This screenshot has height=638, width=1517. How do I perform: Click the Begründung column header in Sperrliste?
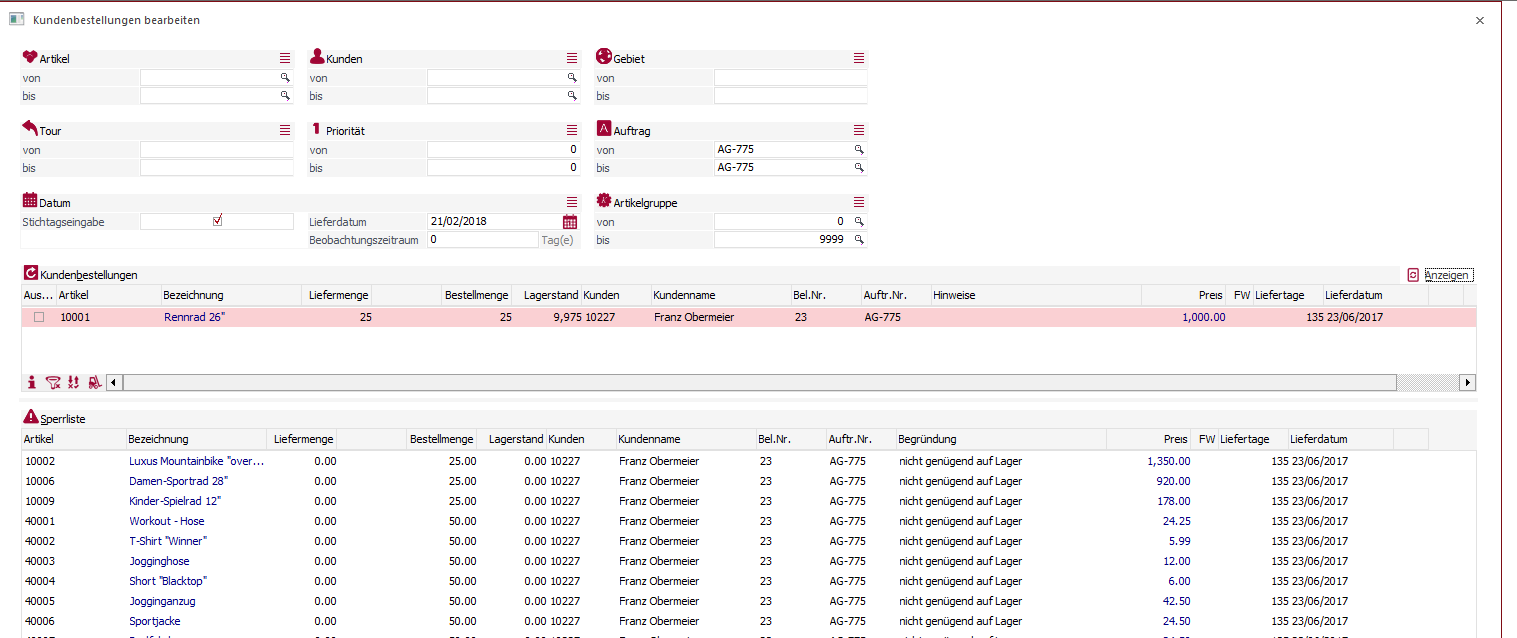tap(927, 439)
